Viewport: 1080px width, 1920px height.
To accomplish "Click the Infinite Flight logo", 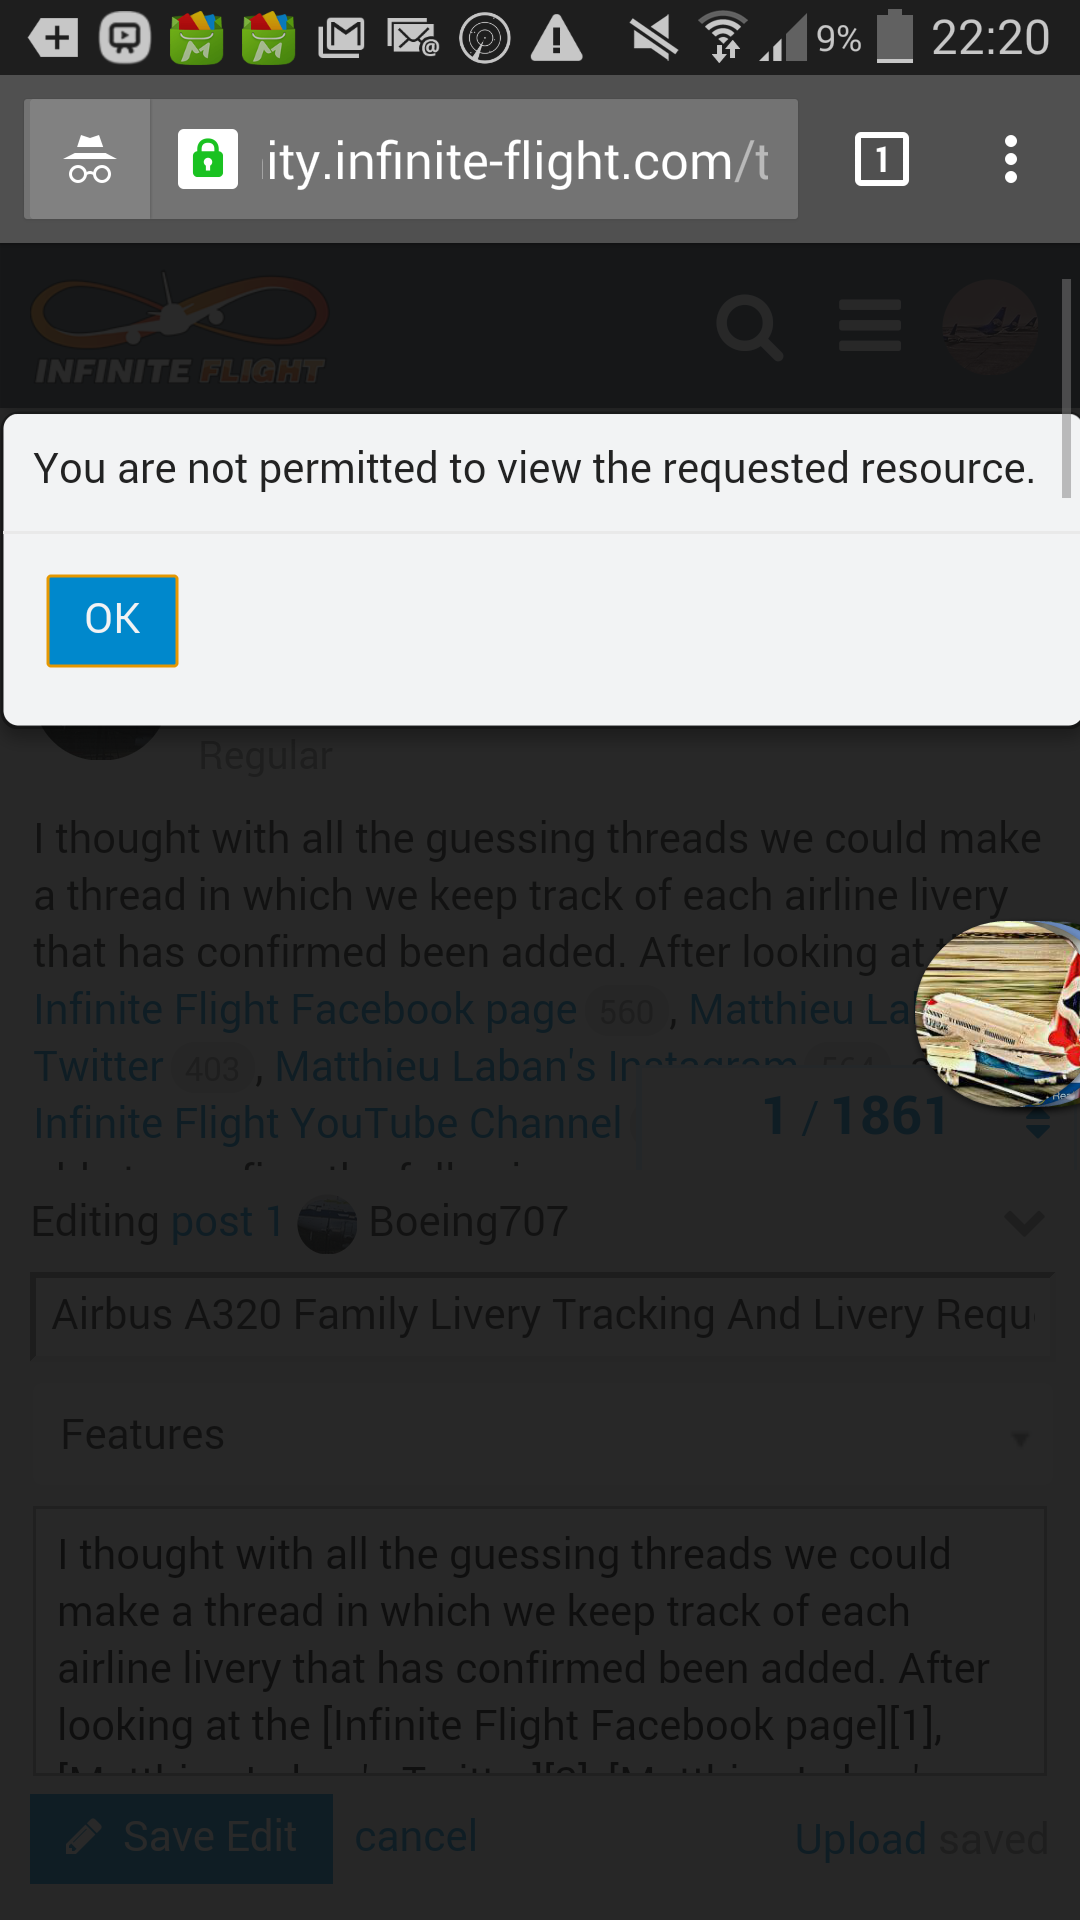I will click(x=180, y=330).
